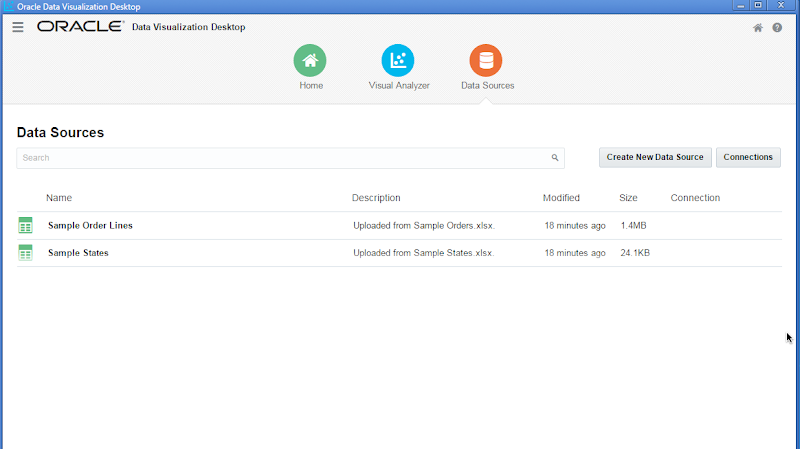Click Sample States '18 minutes ago' cell
Viewport: 800px width, 449px height.
[575, 253]
